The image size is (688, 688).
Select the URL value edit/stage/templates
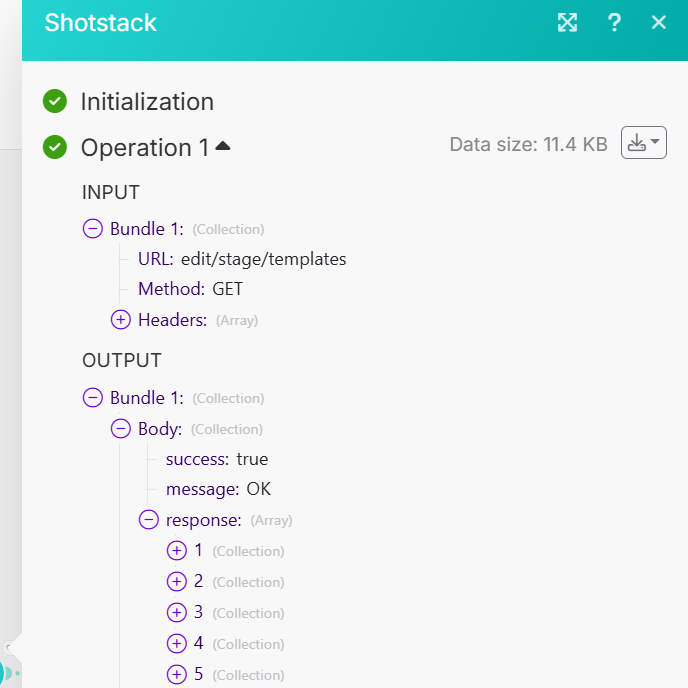[264, 259]
